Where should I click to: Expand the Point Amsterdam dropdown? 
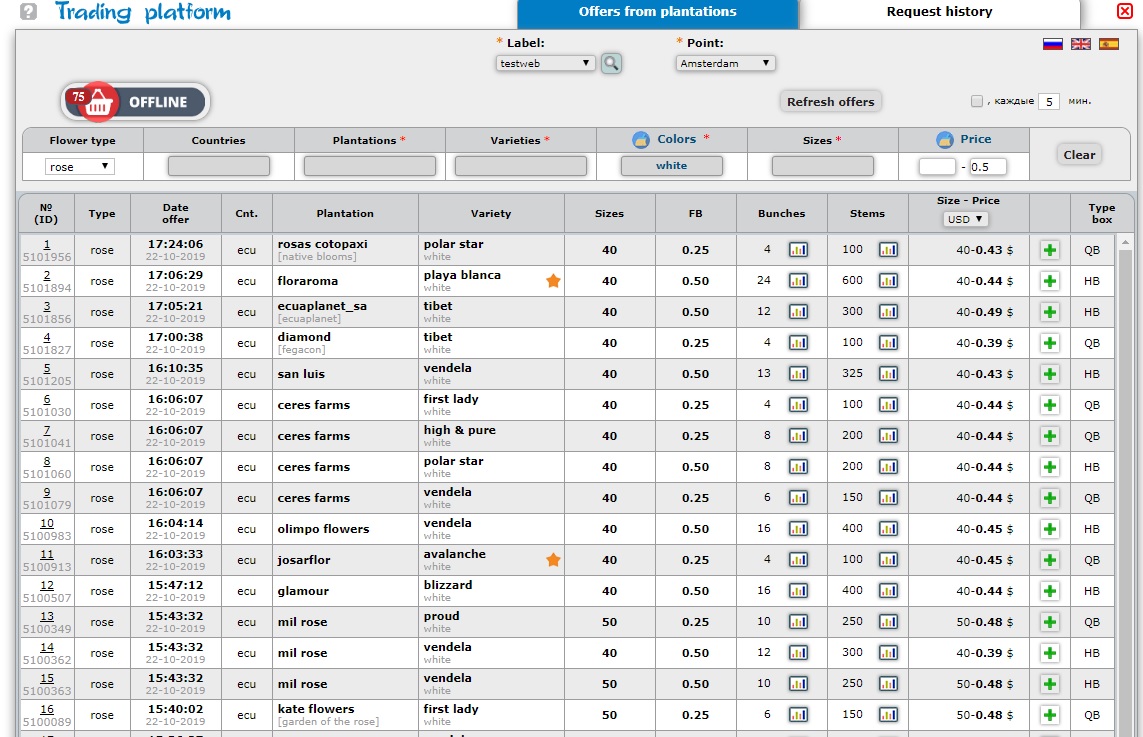pyautogui.click(x=725, y=63)
